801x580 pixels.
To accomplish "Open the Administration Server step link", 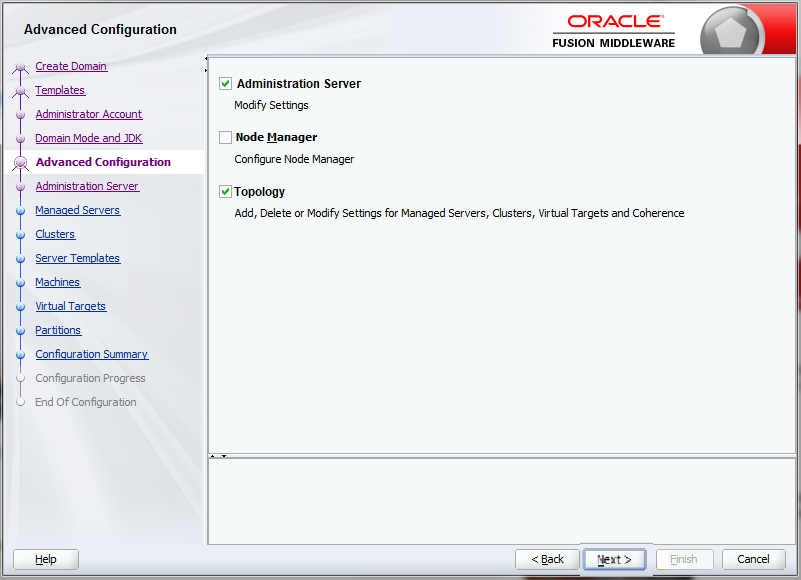I will click(x=87, y=186).
